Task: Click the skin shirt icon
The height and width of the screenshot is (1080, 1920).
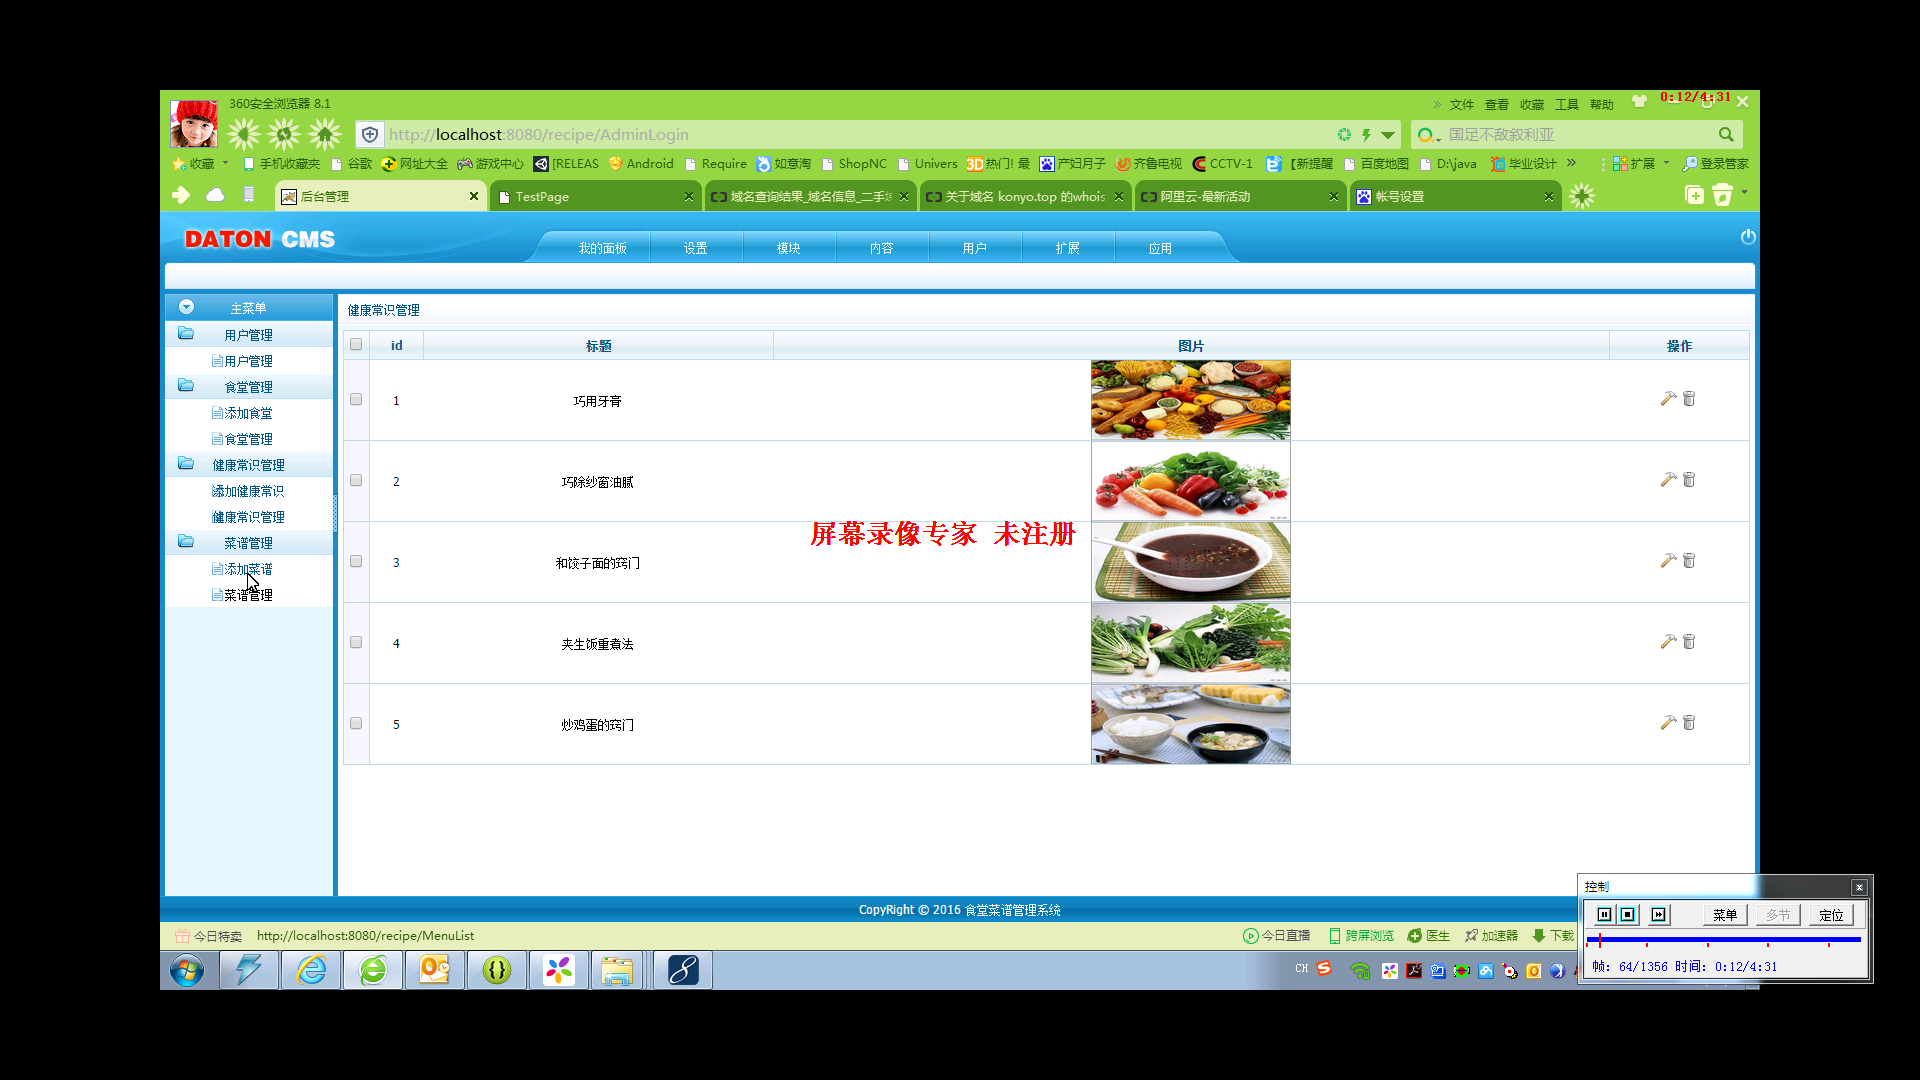Action: click(x=1639, y=102)
